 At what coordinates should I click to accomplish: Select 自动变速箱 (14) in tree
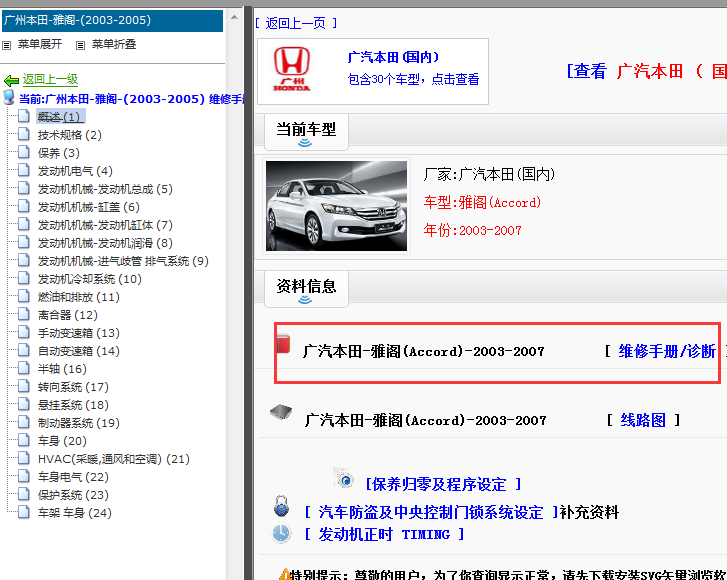tap(79, 351)
